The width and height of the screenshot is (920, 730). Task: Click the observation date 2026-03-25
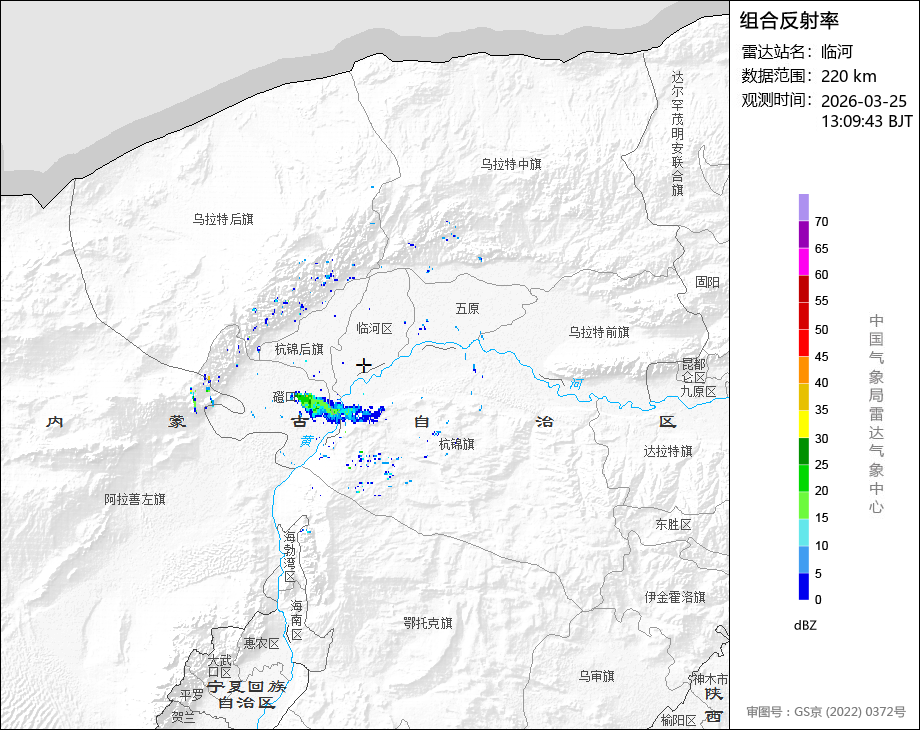864,101
